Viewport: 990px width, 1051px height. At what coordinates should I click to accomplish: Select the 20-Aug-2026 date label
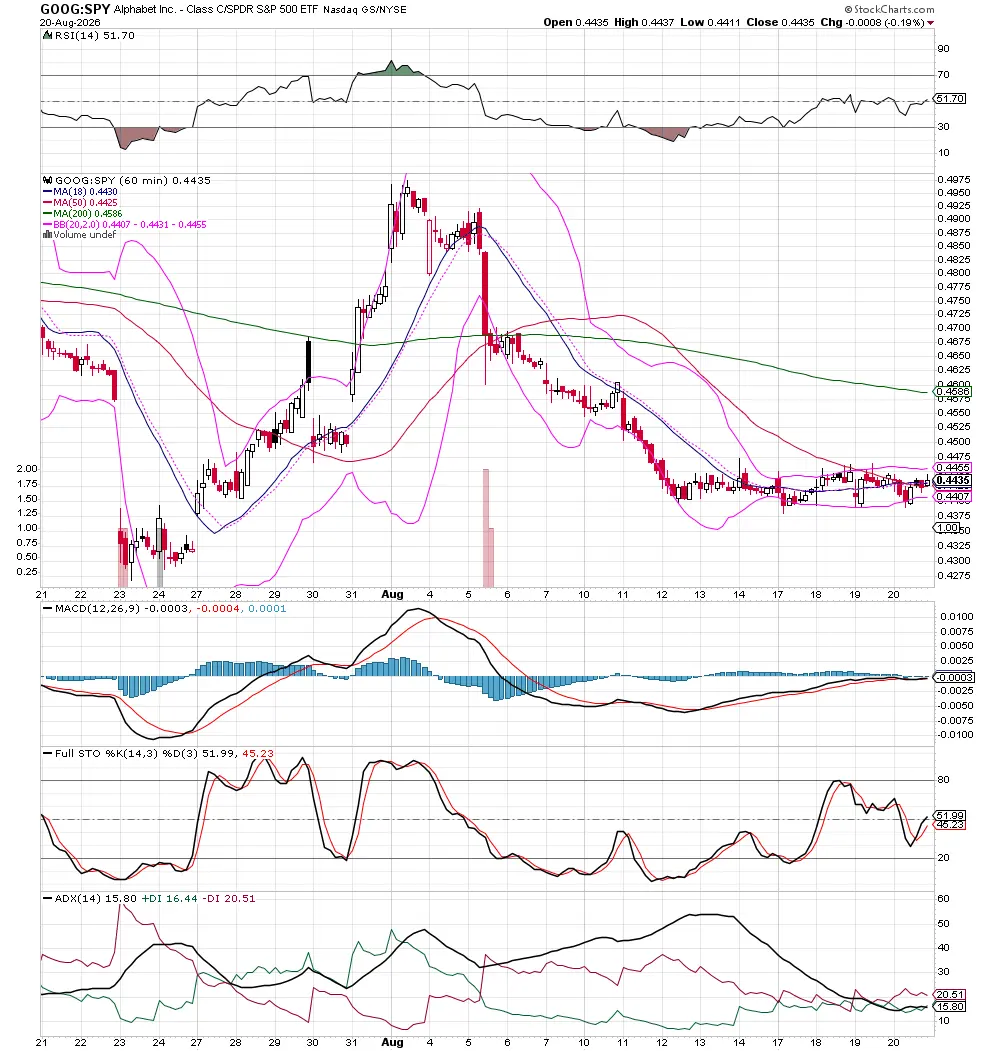pos(70,22)
